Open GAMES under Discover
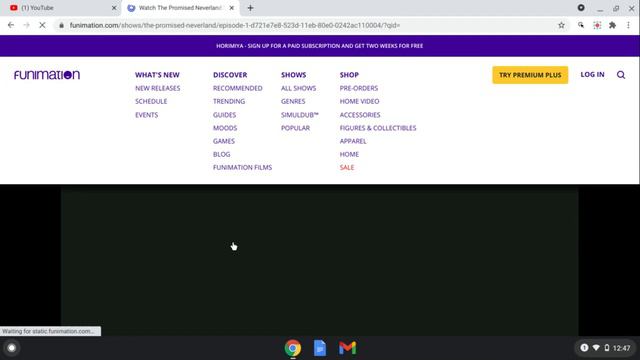640x360 pixels. click(x=224, y=141)
